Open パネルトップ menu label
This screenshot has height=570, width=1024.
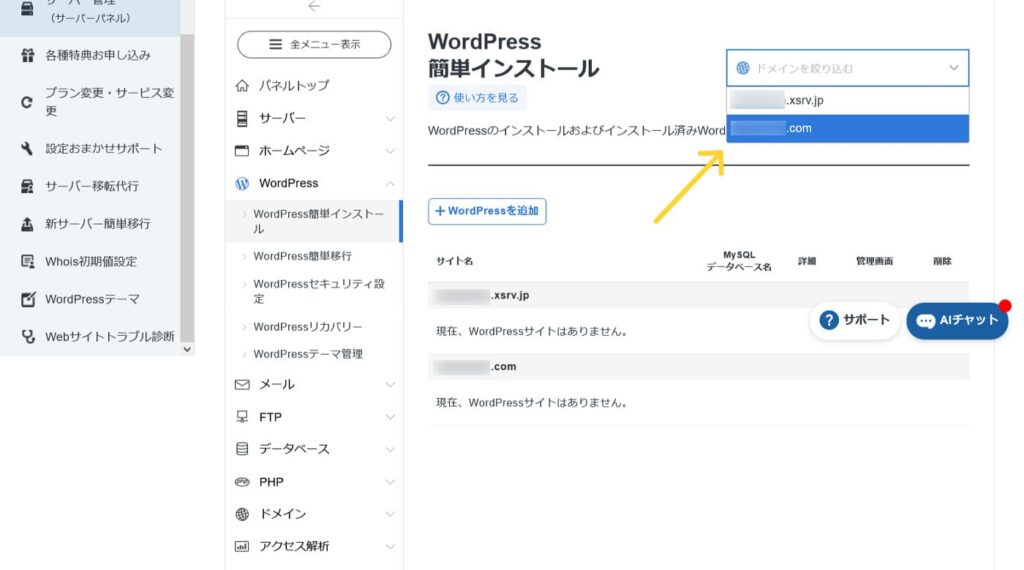294,86
